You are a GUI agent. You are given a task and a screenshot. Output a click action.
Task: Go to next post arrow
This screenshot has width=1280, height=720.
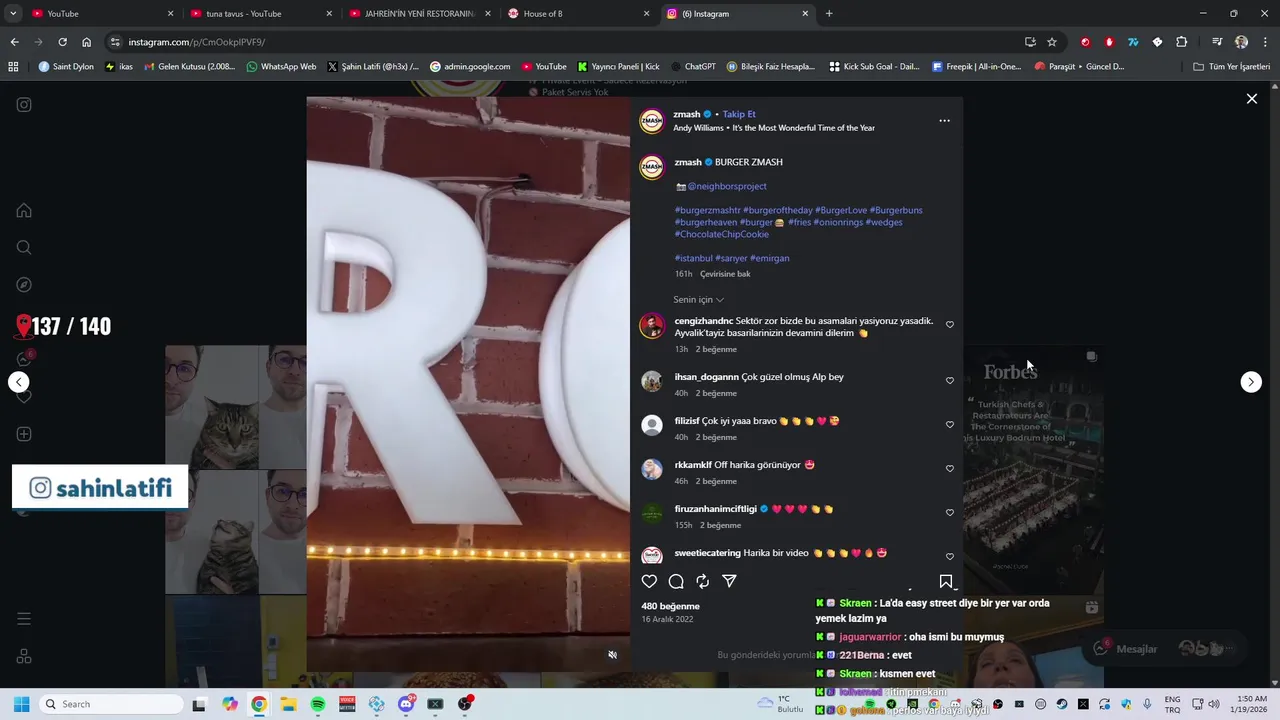(1251, 382)
